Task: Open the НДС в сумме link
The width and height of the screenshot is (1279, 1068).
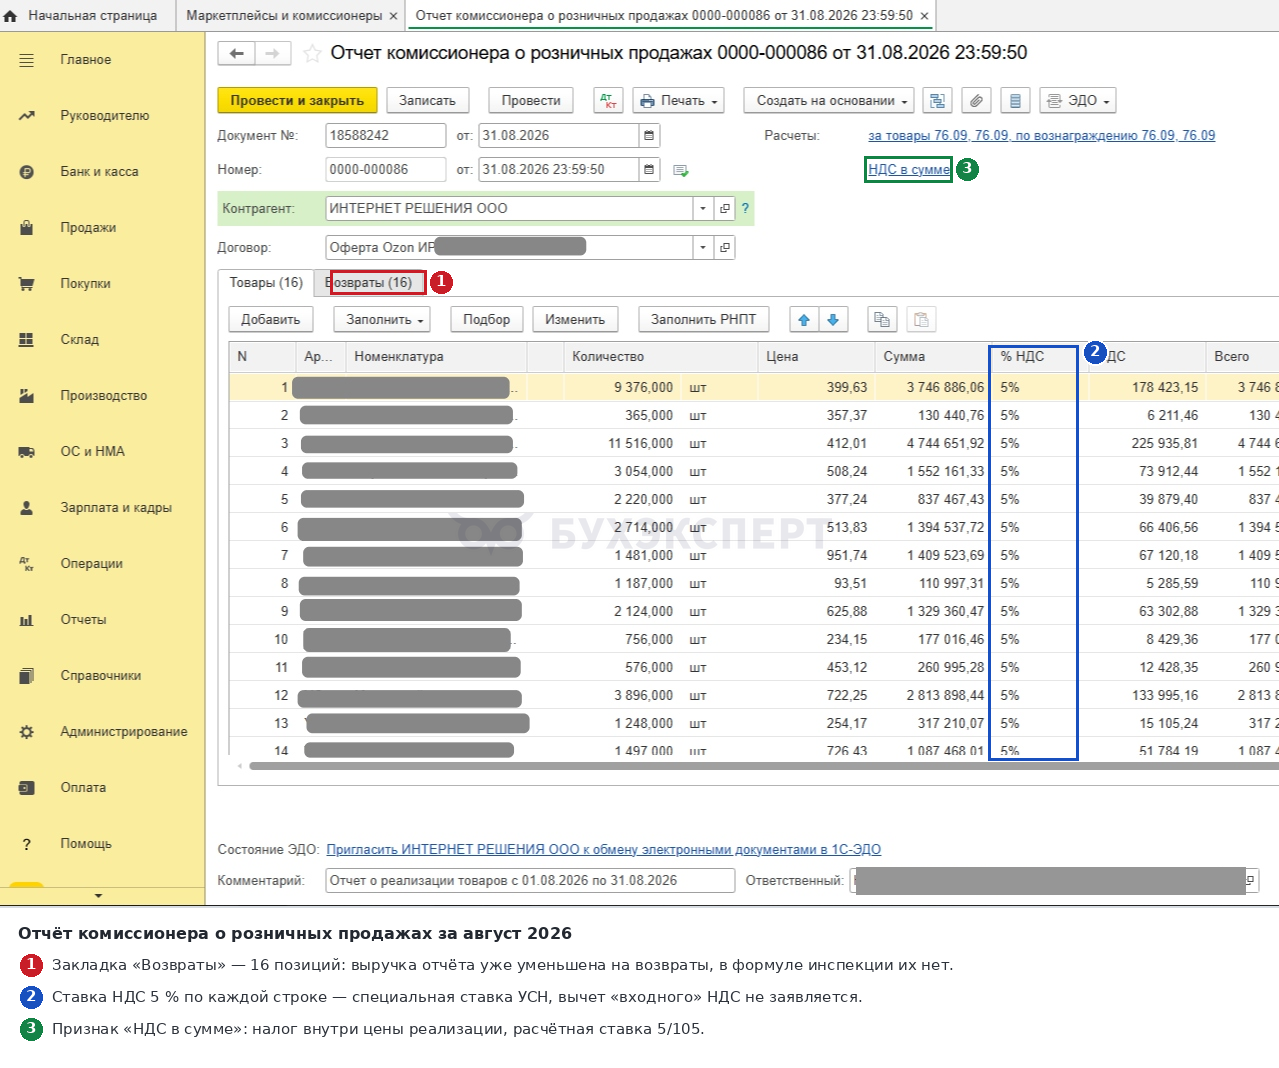Action: 909,169
